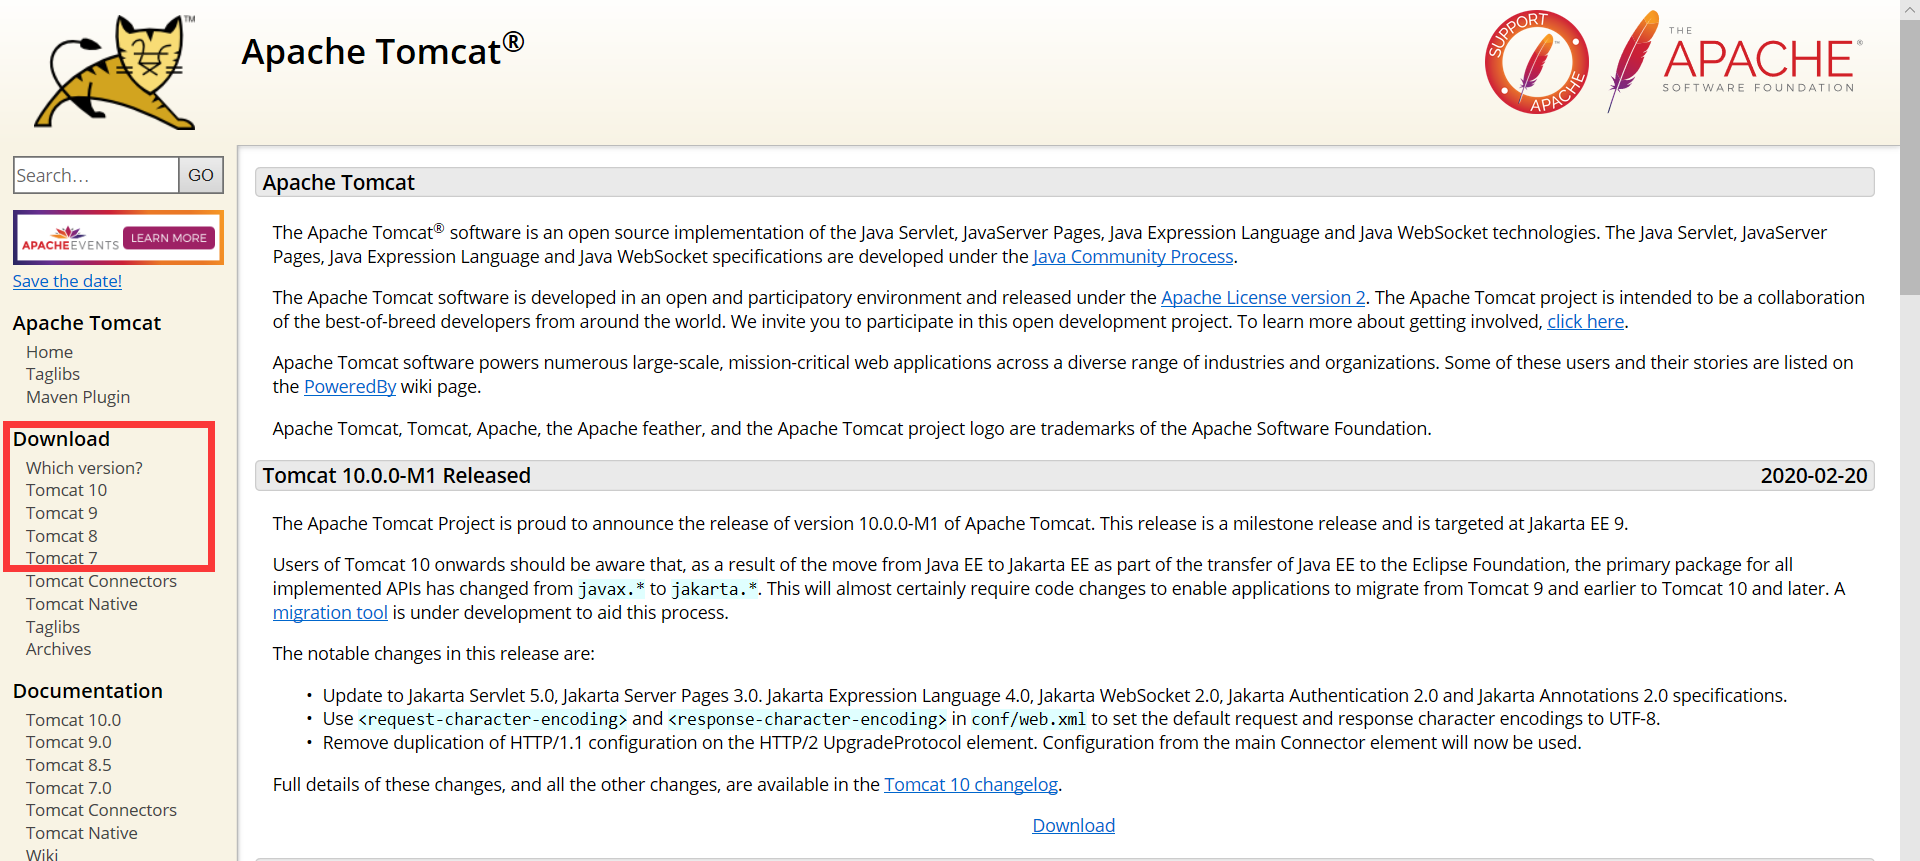Click the Documentation sidebar heading
Image resolution: width=1920 pixels, height=861 pixels.
[x=88, y=691]
